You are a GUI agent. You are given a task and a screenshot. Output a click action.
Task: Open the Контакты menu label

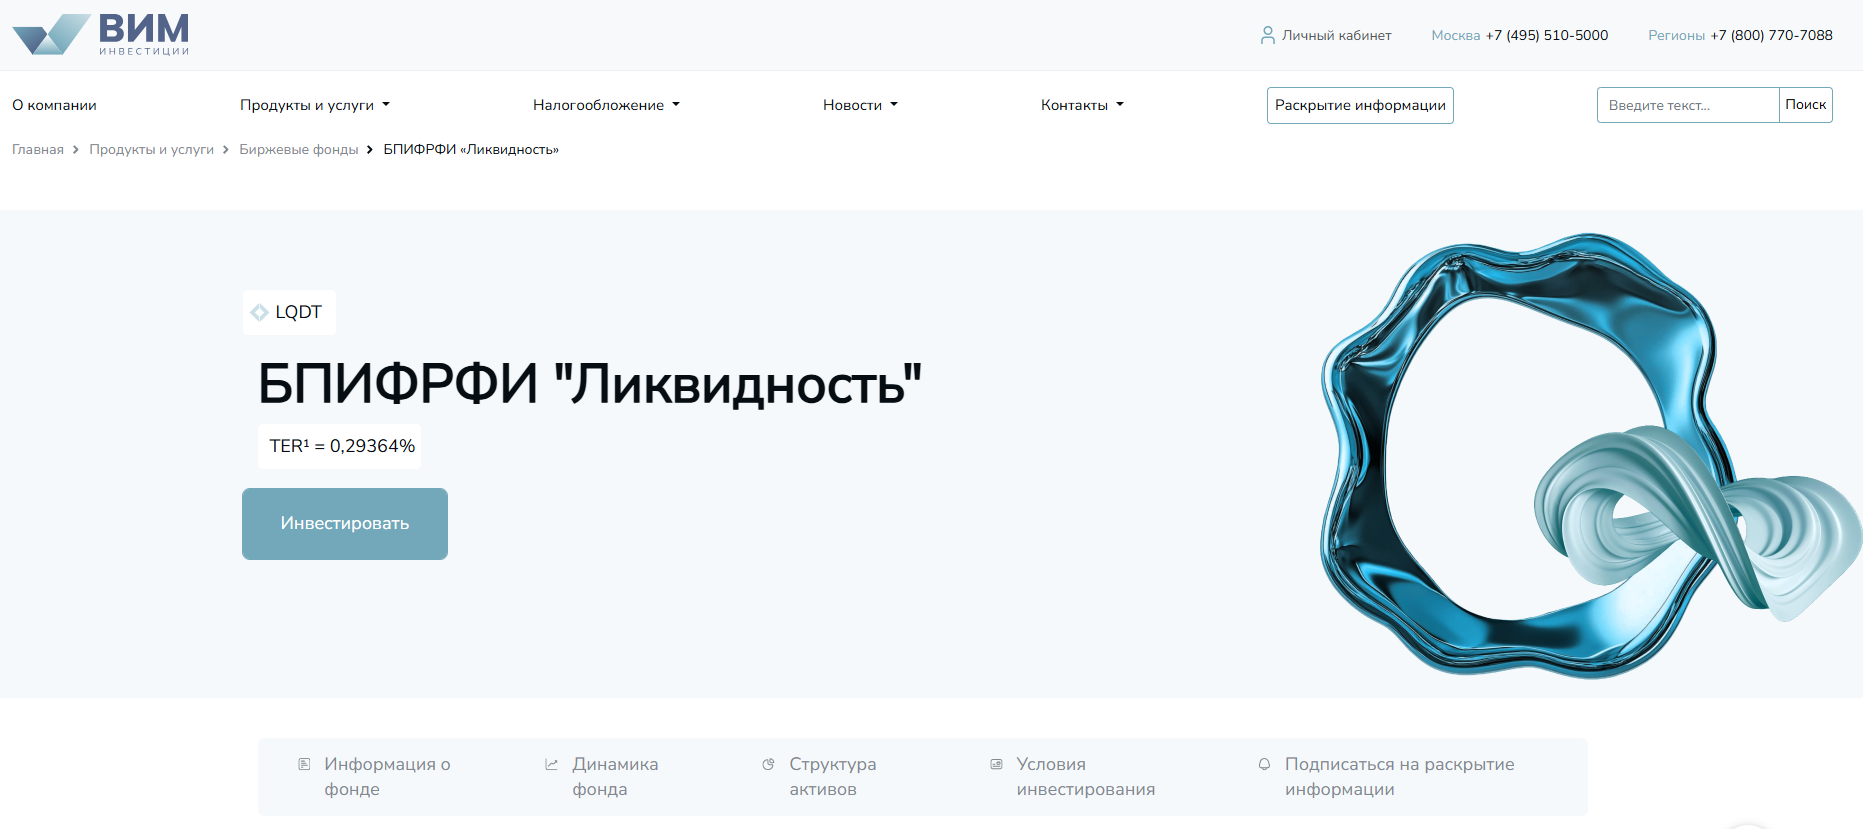pyautogui.click(x=1074, y=105)
